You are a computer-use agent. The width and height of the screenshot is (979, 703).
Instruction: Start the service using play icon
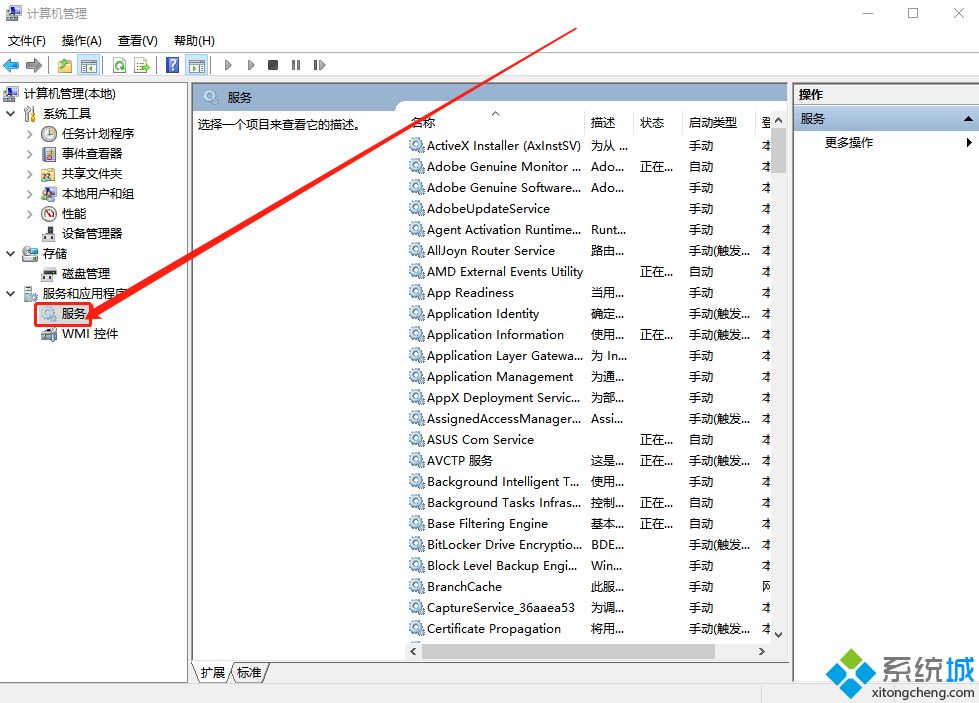[228, 65]
